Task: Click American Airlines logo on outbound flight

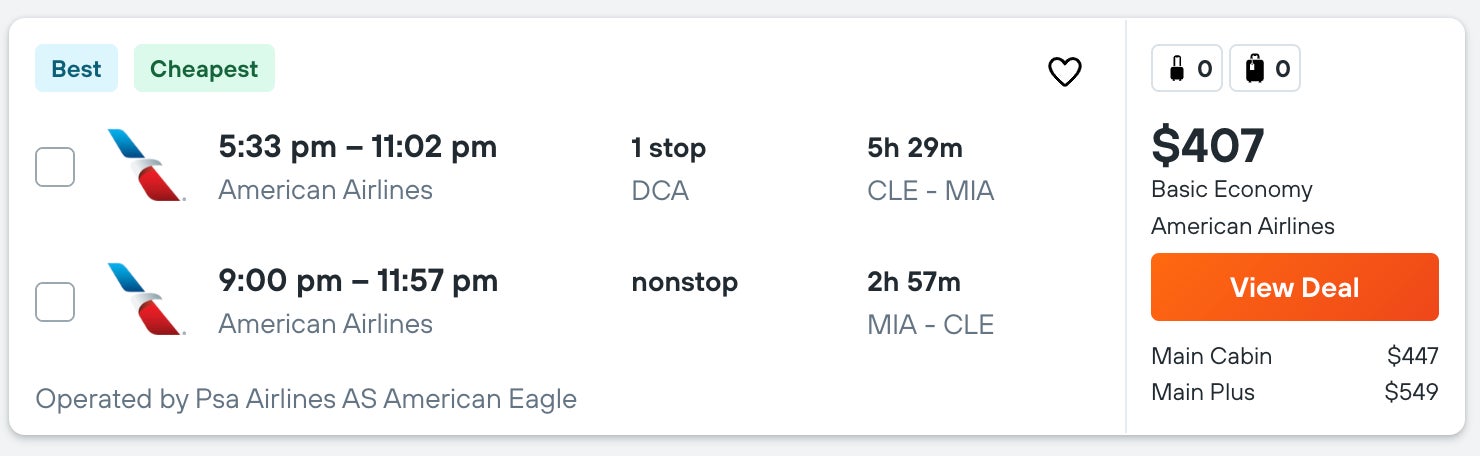Action: point(146,165)
